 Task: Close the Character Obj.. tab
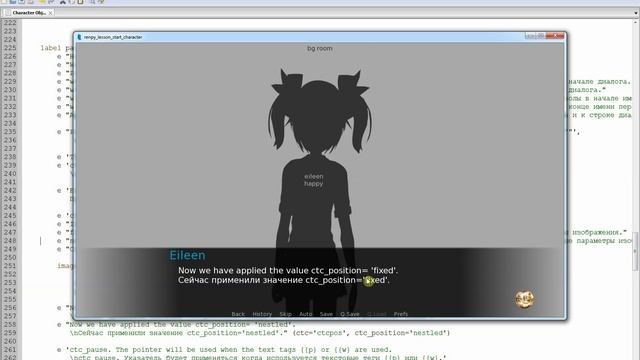(x=50, y=13)
